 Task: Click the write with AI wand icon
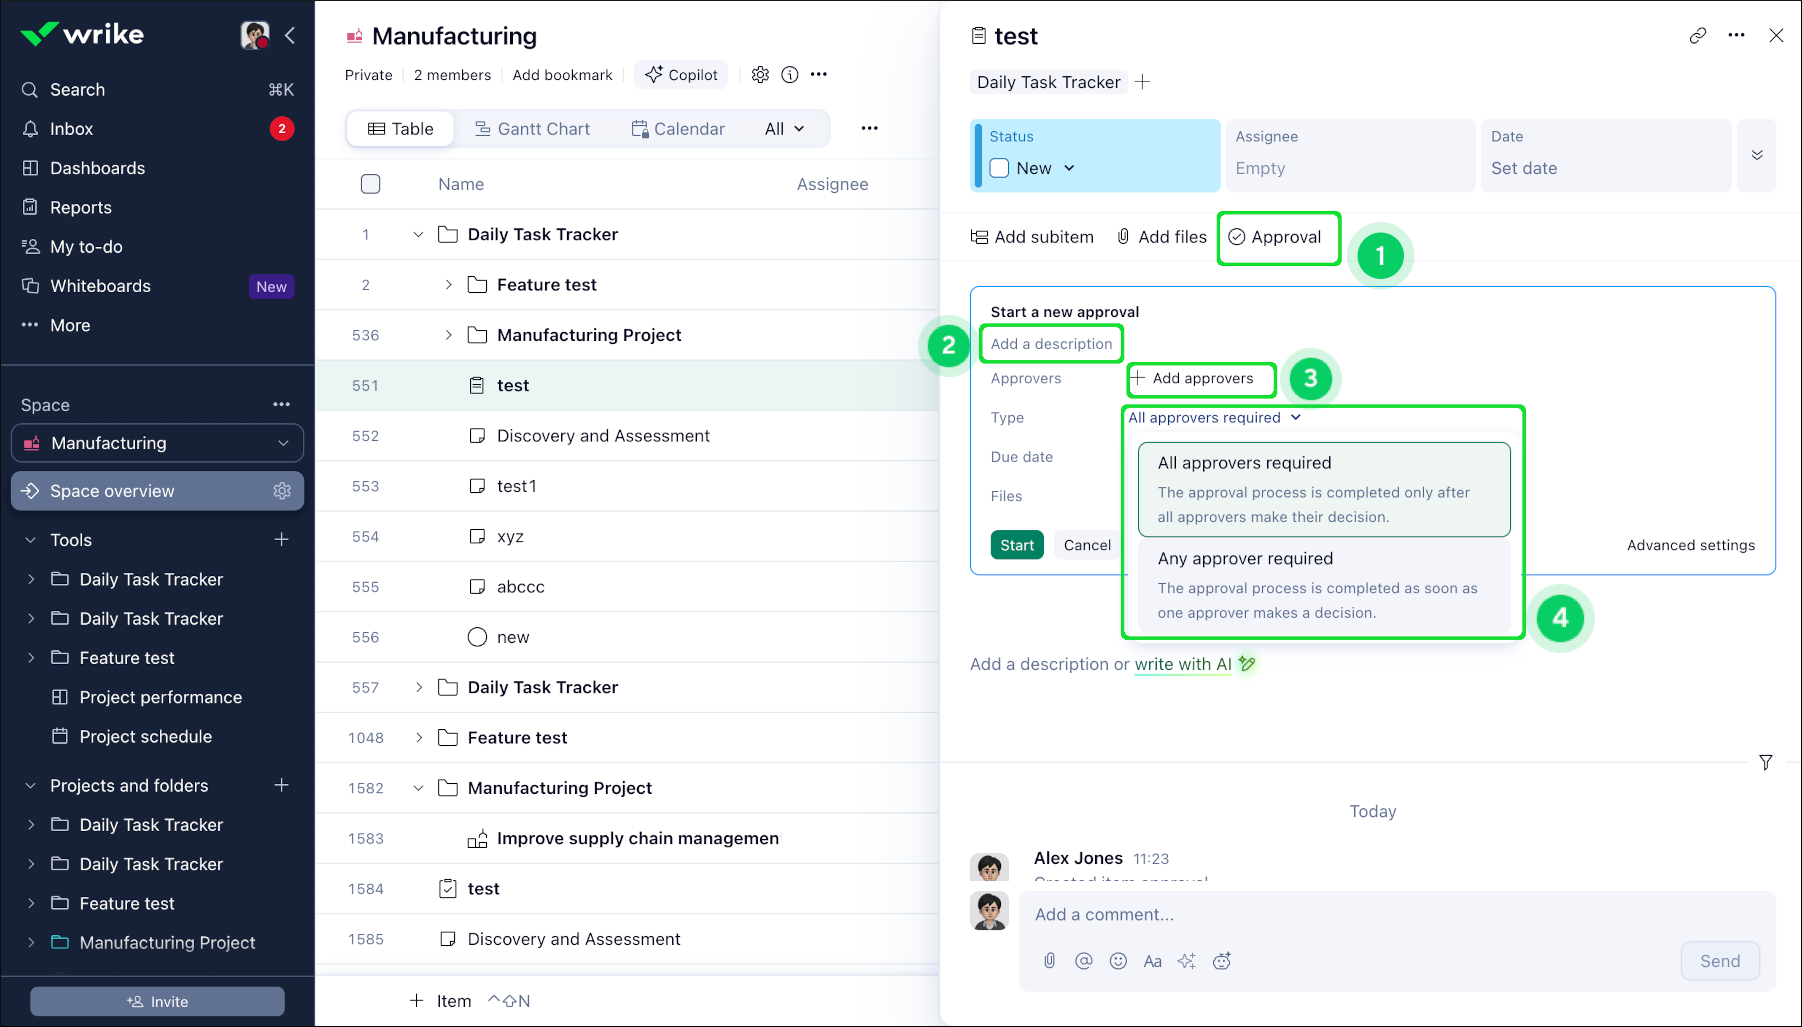click(1247, 663)
